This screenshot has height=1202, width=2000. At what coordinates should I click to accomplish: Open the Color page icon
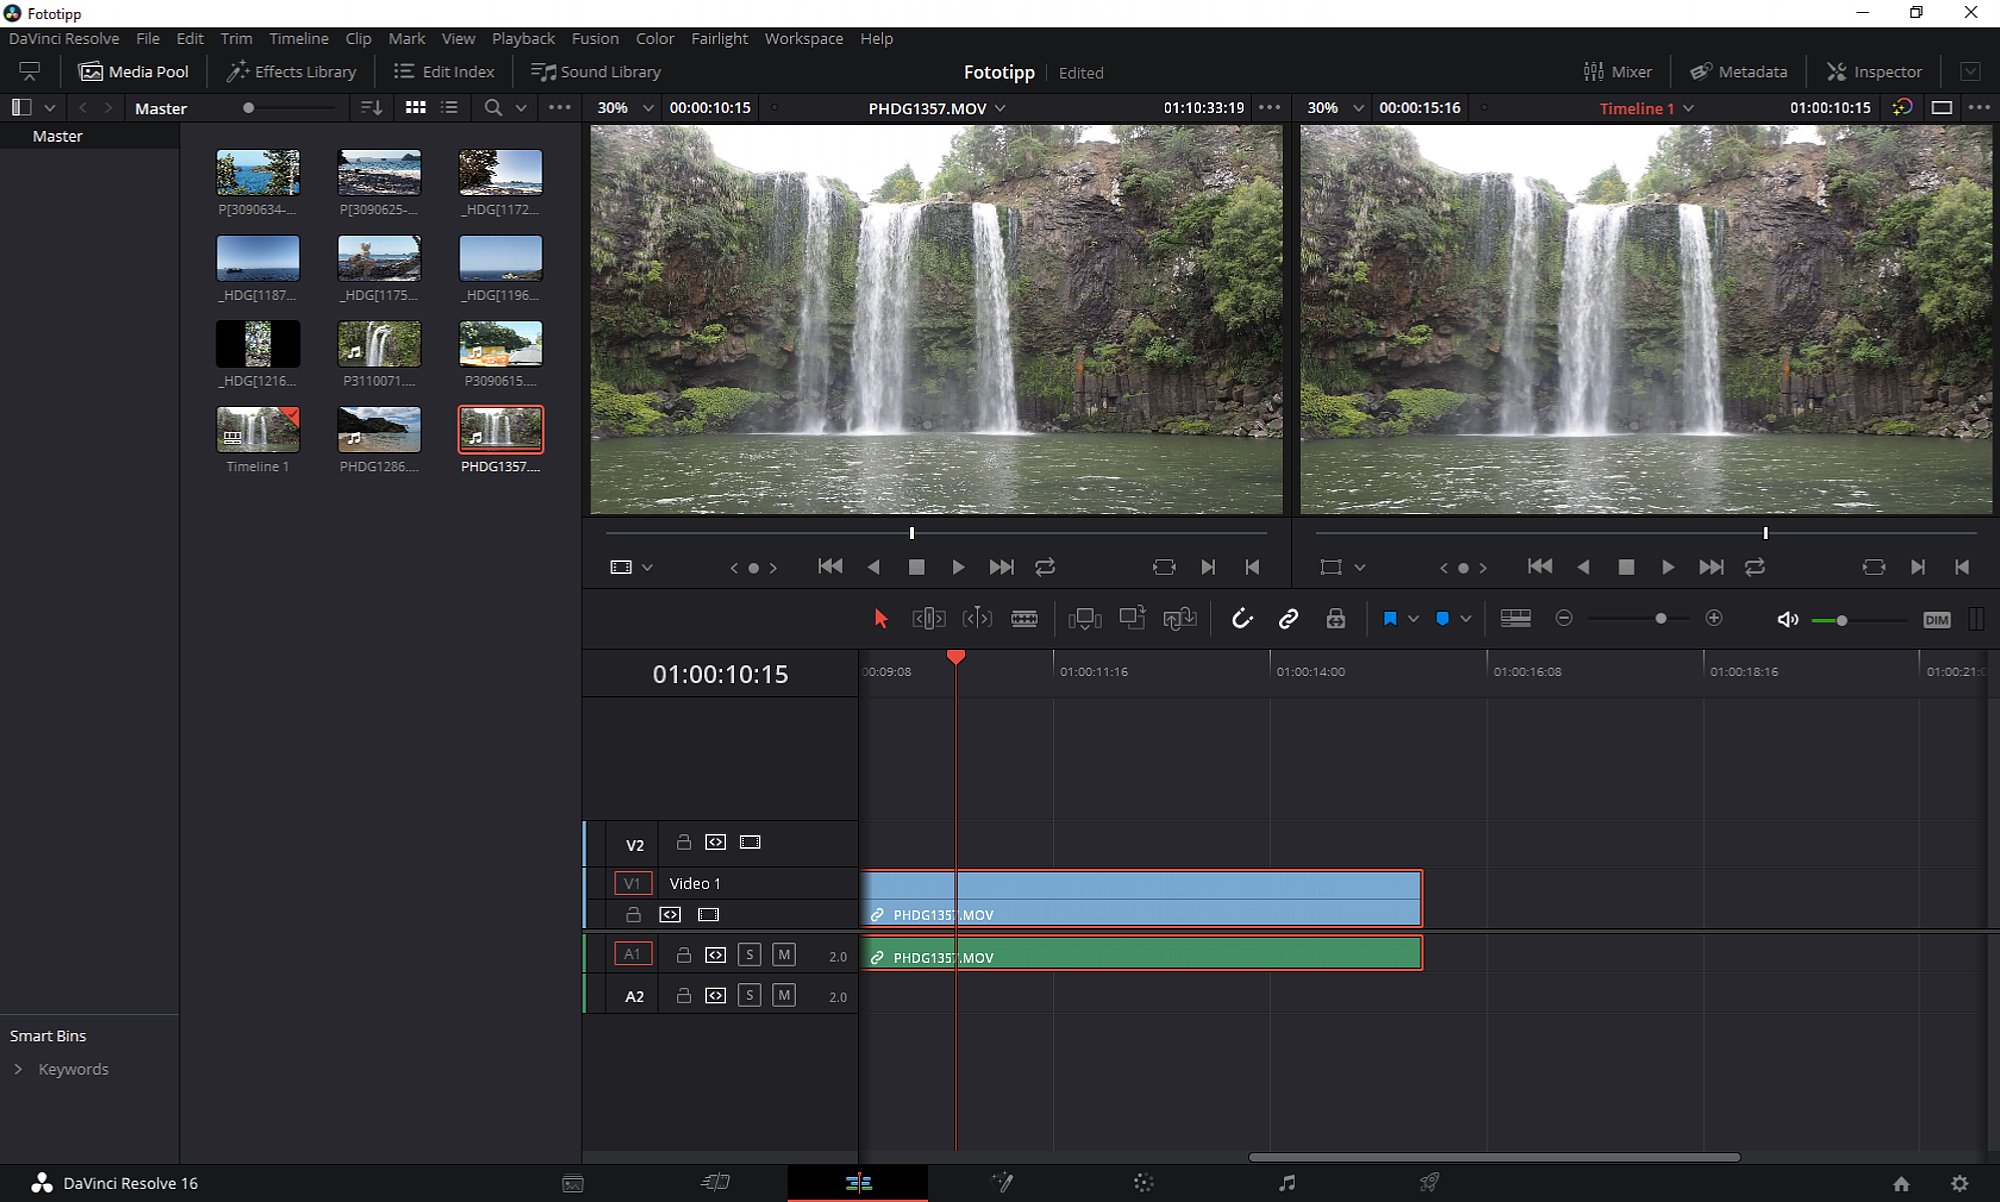(1144, 1183)
